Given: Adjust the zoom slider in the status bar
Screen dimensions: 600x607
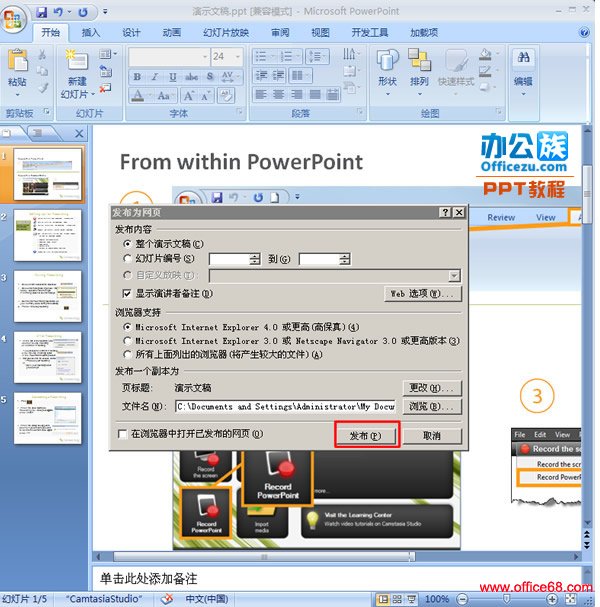Looking at the screenshot, I should 507,599.
